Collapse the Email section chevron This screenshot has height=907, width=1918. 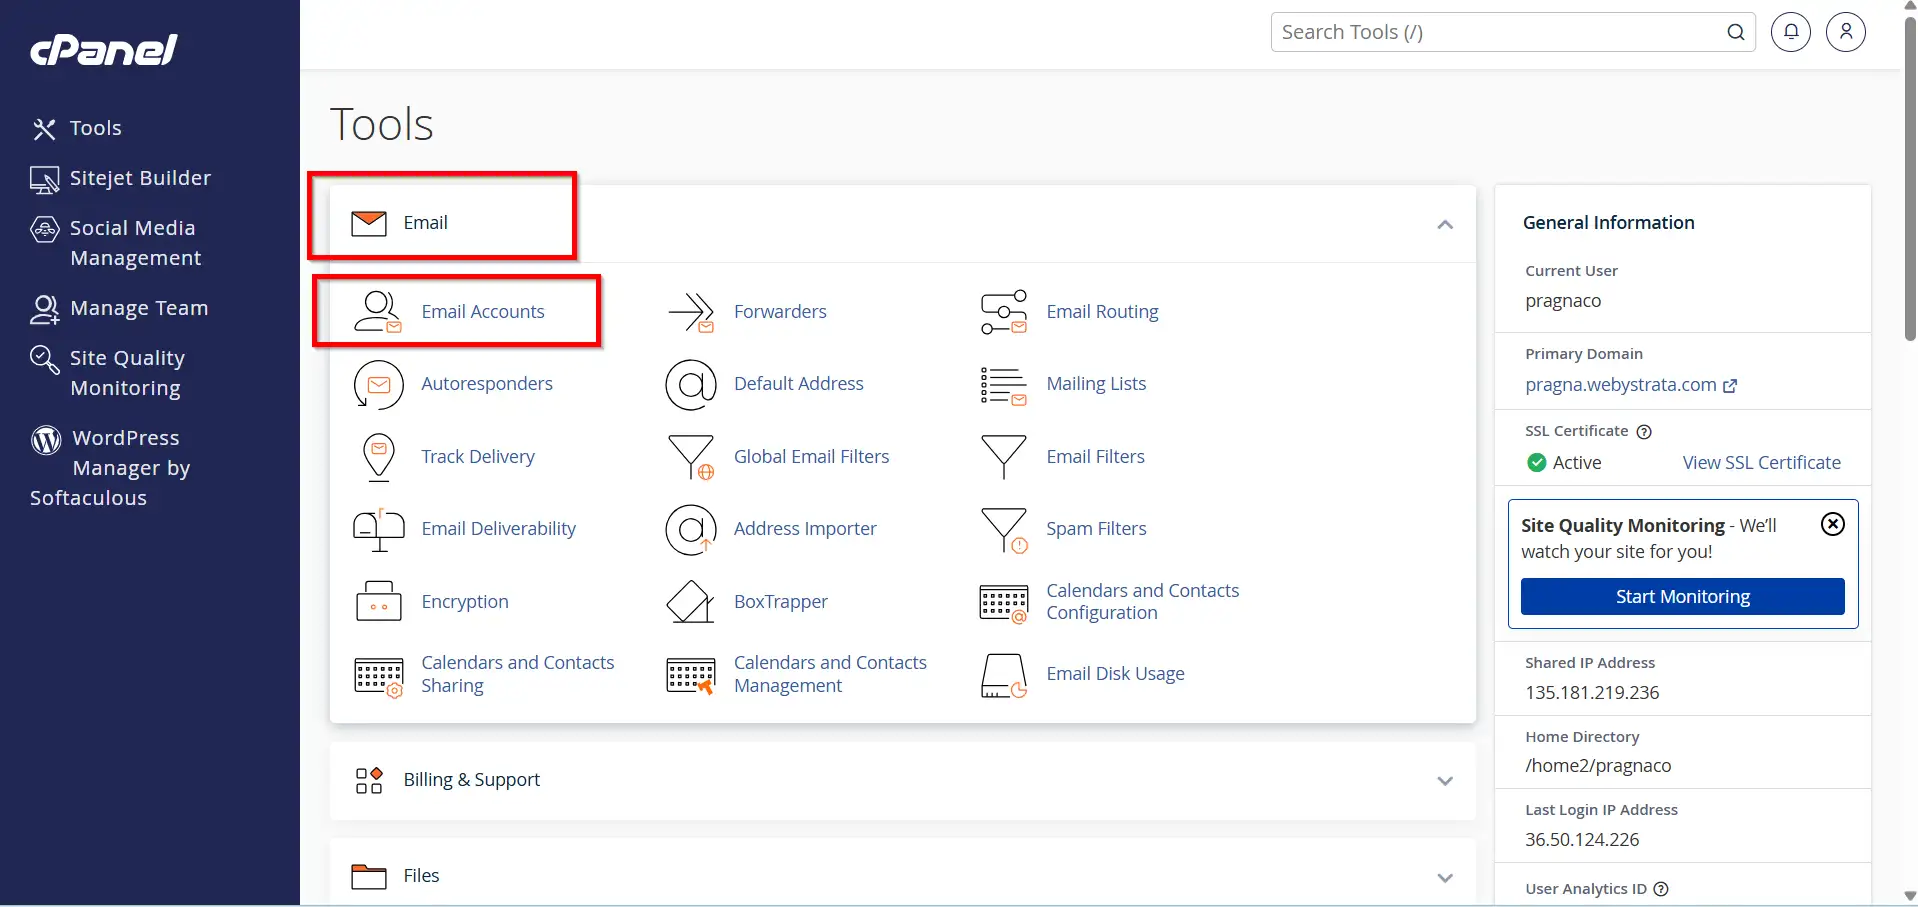coord(1445,224)
